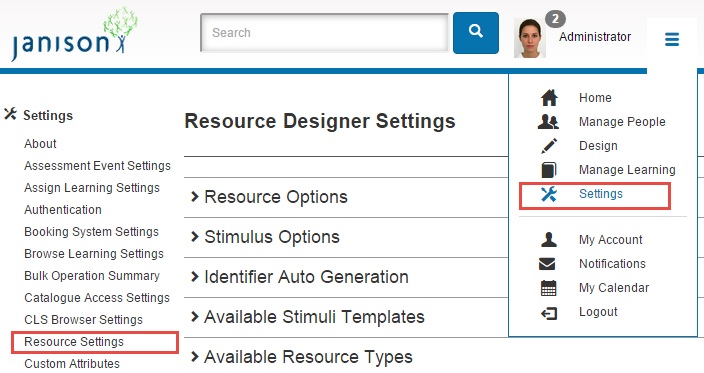Viewport: 704px width, 373px height.
Task: Select Manage Learning menu item
Action: coord(627,170)
